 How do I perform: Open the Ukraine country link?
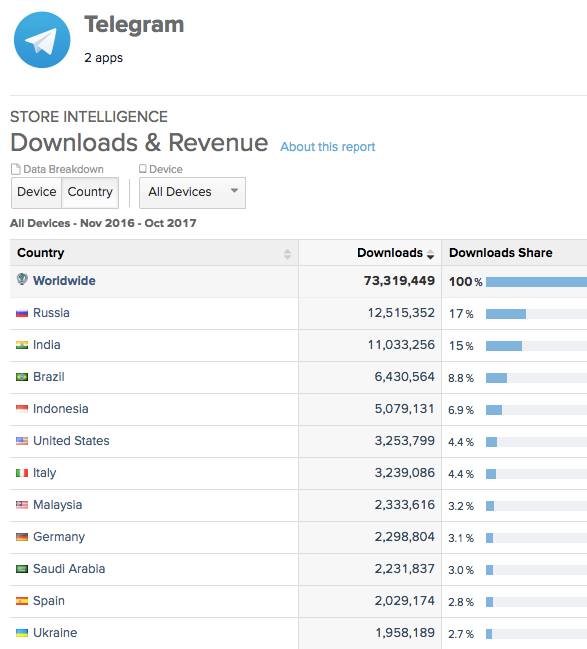[x=55, y=633]
